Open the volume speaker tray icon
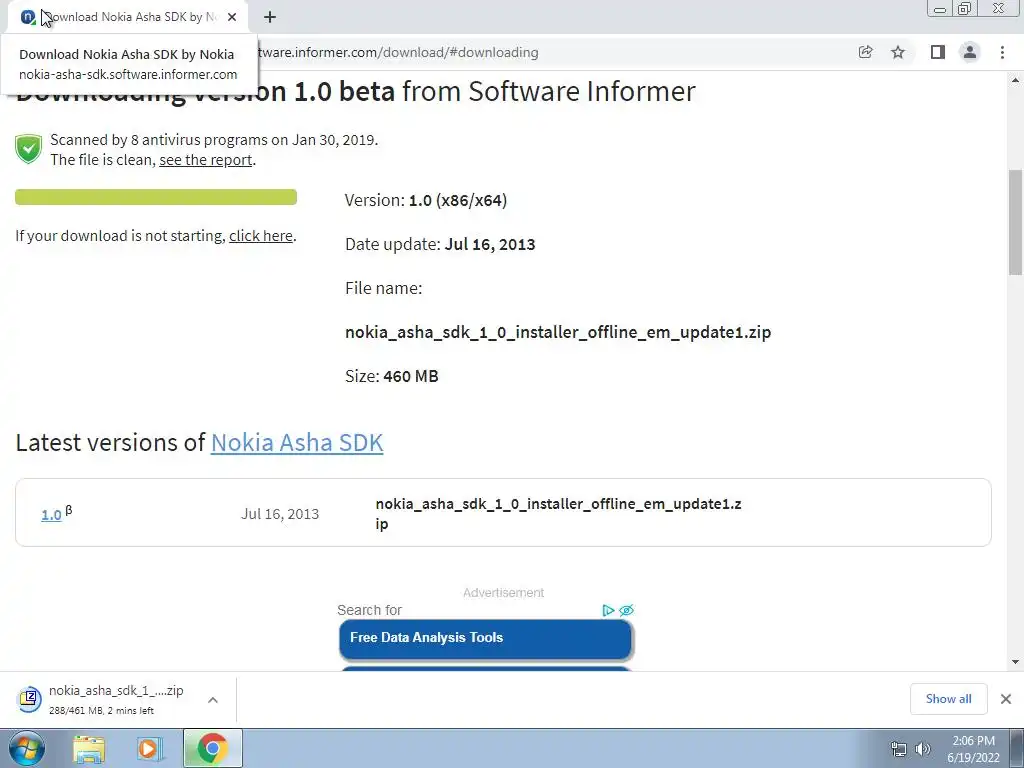 point(922,749)
